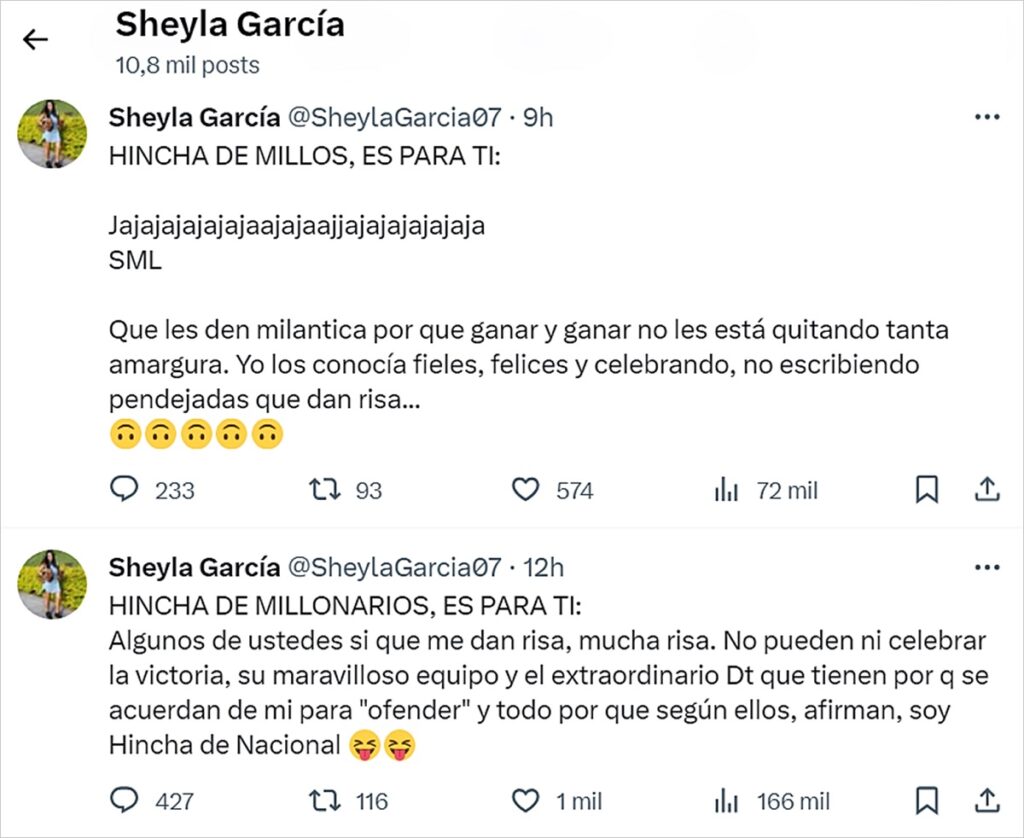Open more options on the 12h post
The width and height of the screenshot is (1024, 838).
point(987,568)
